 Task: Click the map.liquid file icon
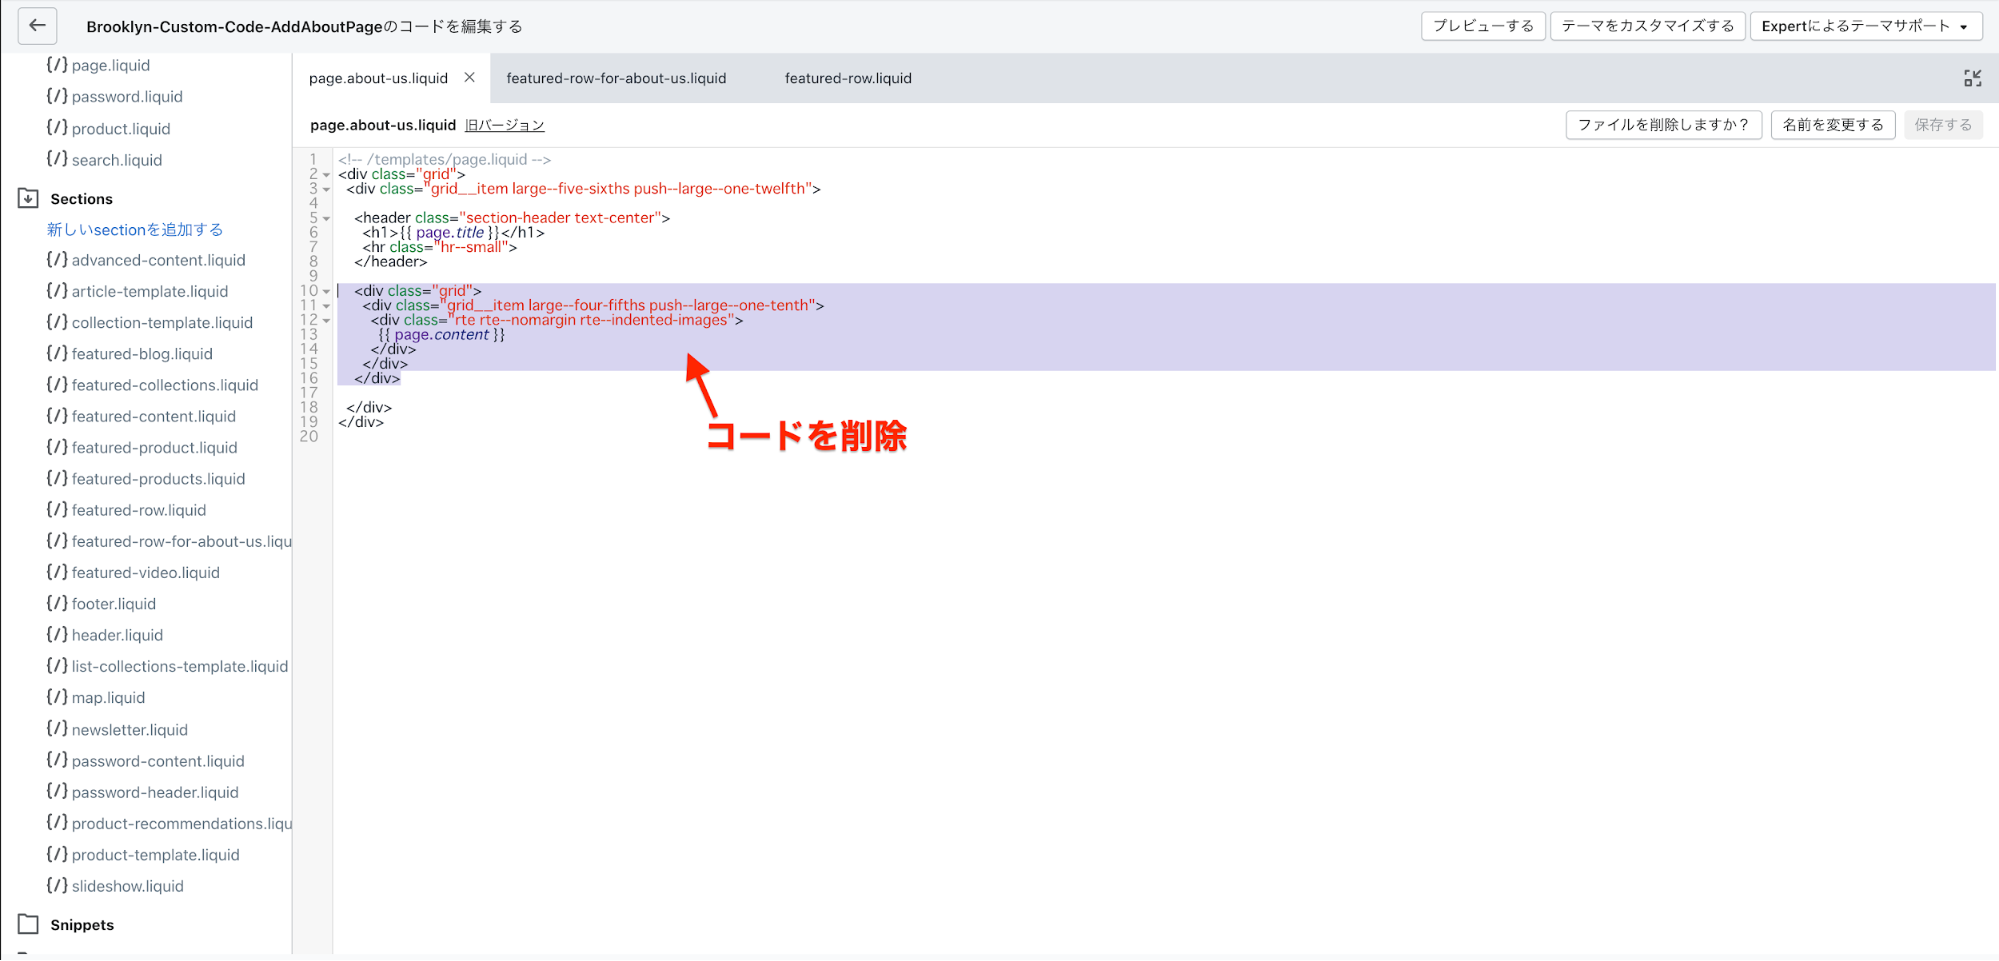[56, 697]
